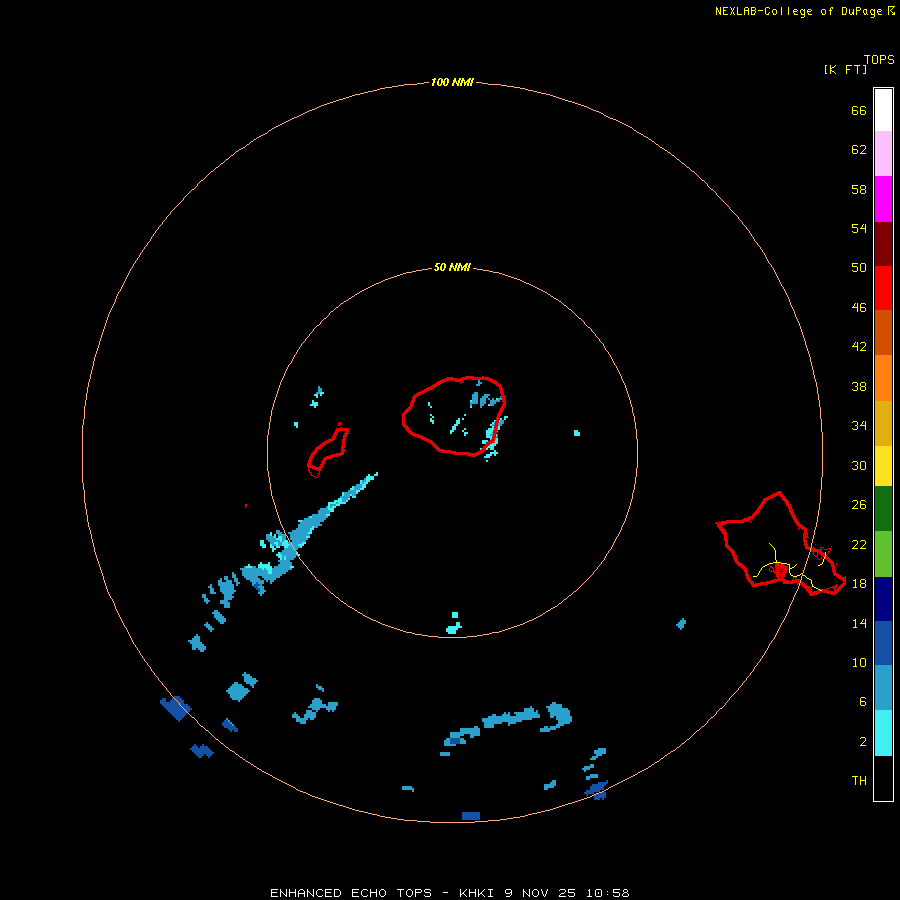Viewport: 900px width, 900px height.
Task: Click the 54 legend value
Action: pos(859,228)
